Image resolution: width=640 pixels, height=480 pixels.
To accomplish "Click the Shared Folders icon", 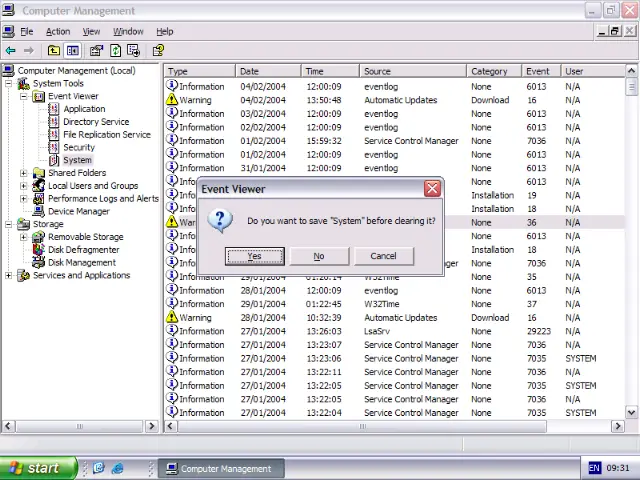I will 38,173.
